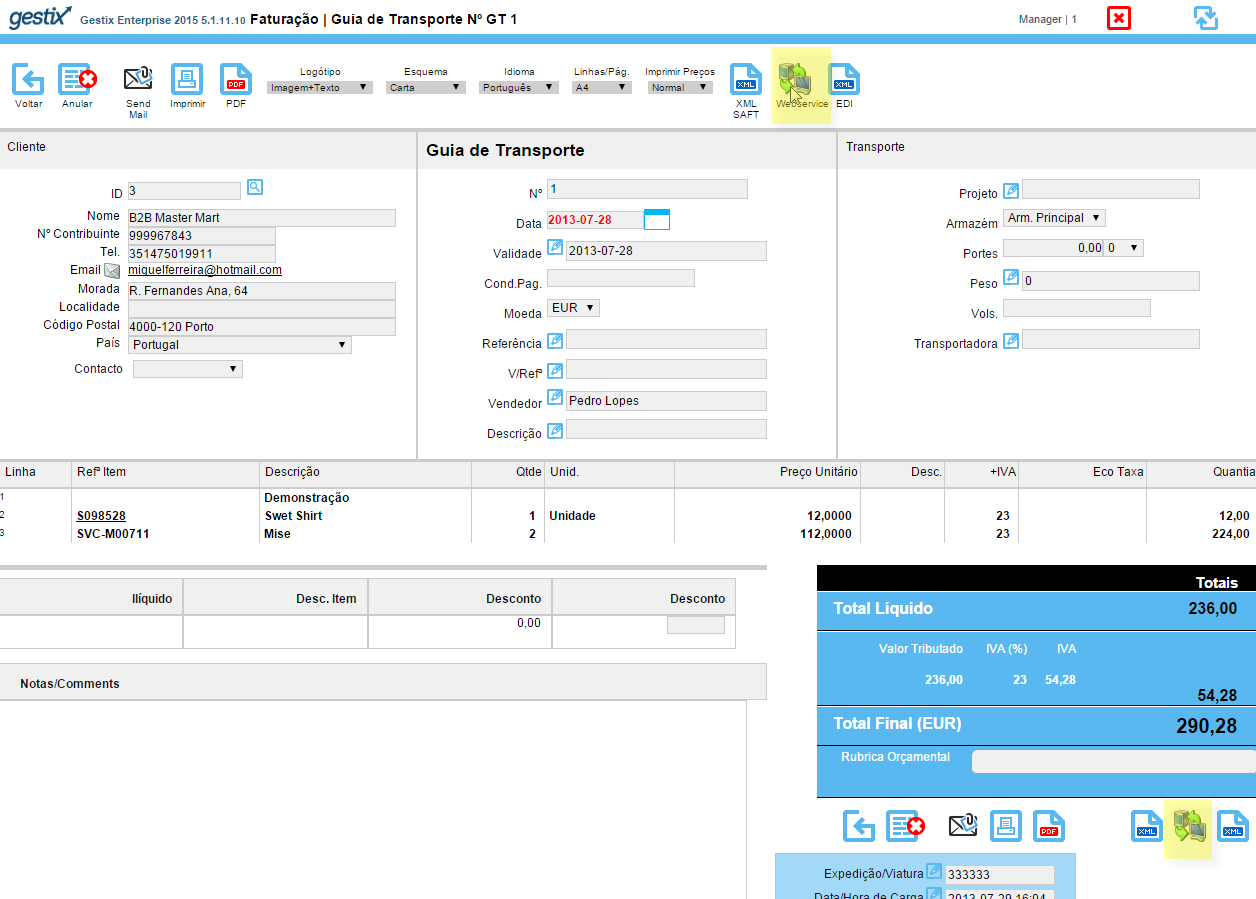This screenshot has width=1256, height=899.
Task: Click inside the Notas/Comments text area
Action: pyautogui.click(x=373, y=799)
